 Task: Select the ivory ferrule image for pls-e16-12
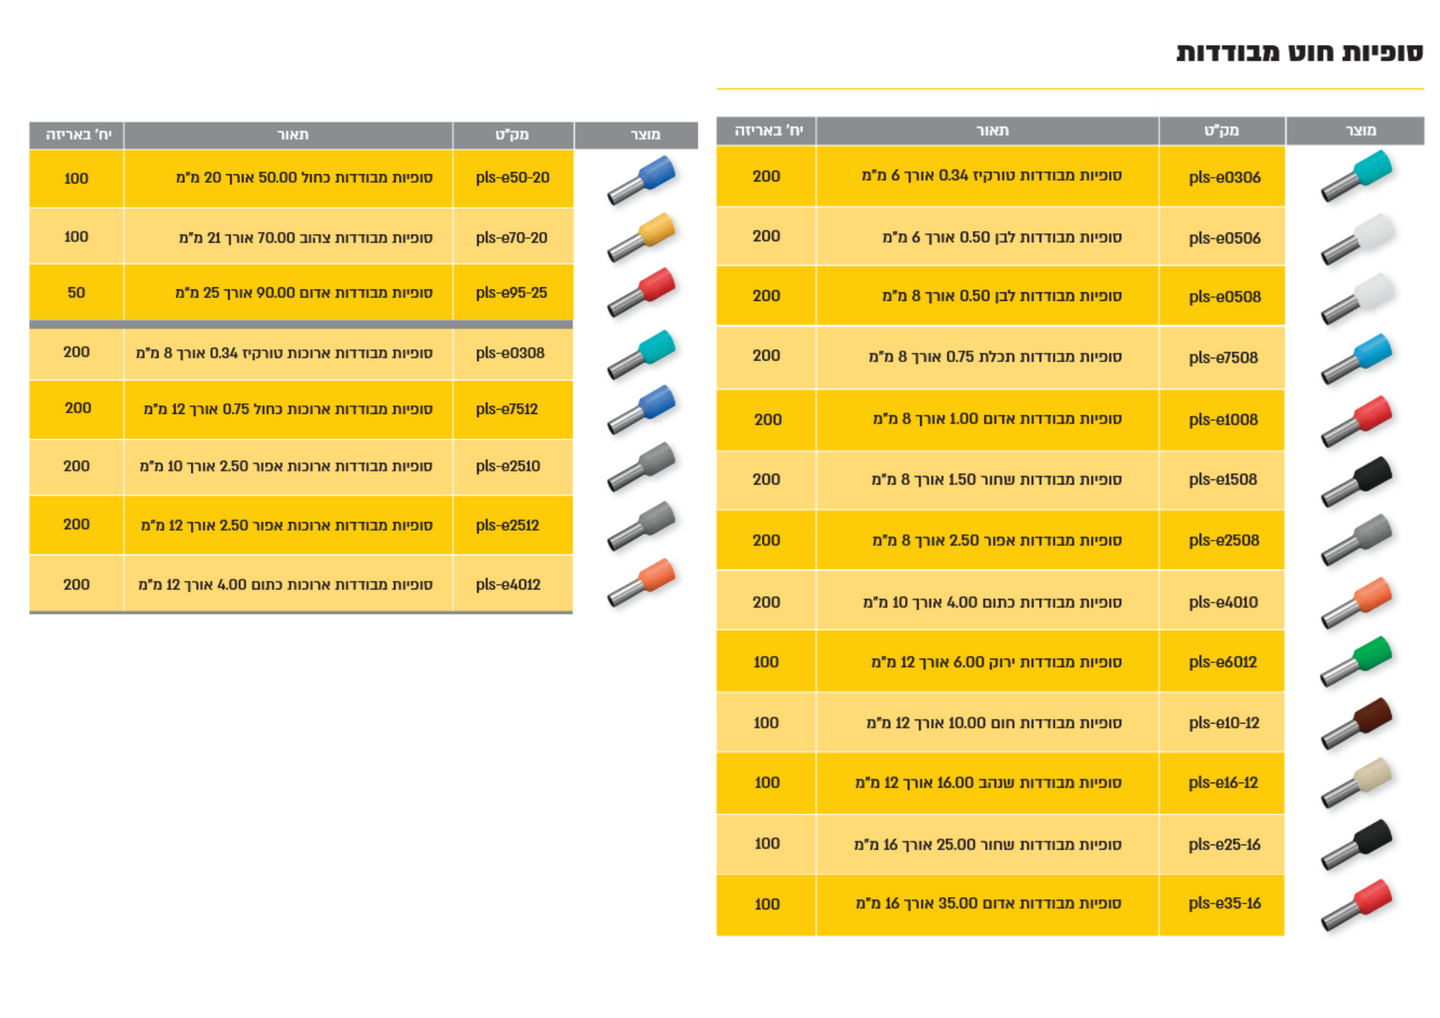pyautogui.click(x=1356, y=783)
